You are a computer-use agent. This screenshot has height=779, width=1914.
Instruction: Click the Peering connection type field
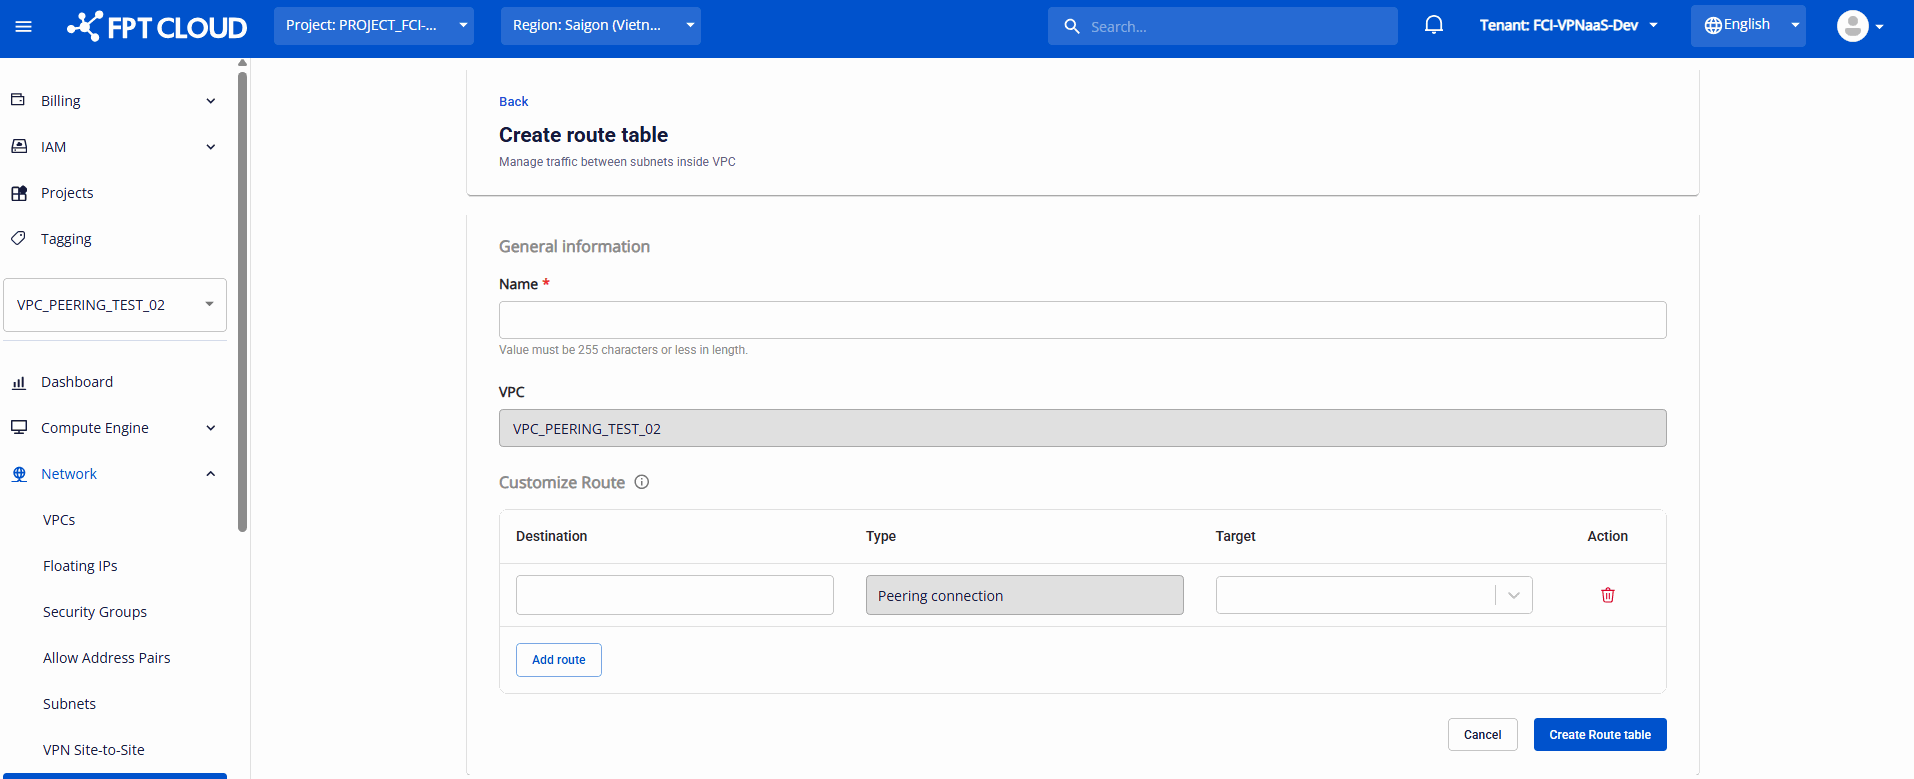[1025, 595]
